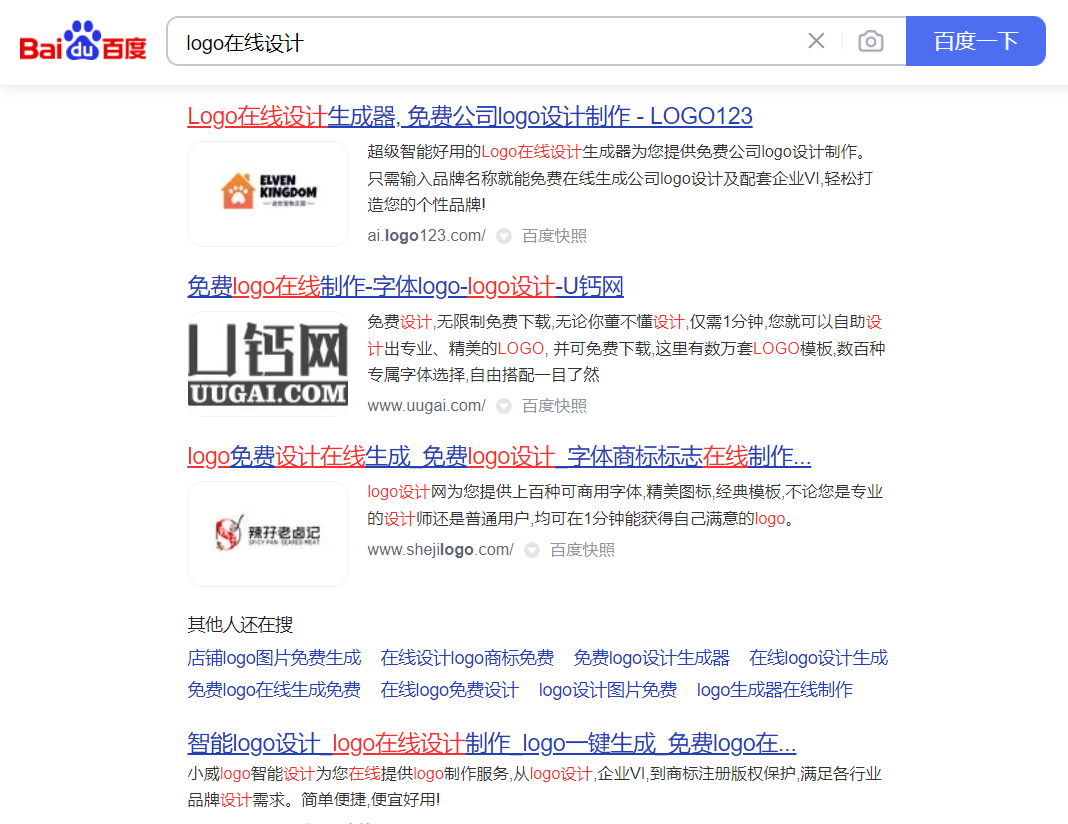Screen dimensions: 1068x824
Task: Click the 辣孖老卤记 logo thumbnail
Action: click(x=268, y=534)
